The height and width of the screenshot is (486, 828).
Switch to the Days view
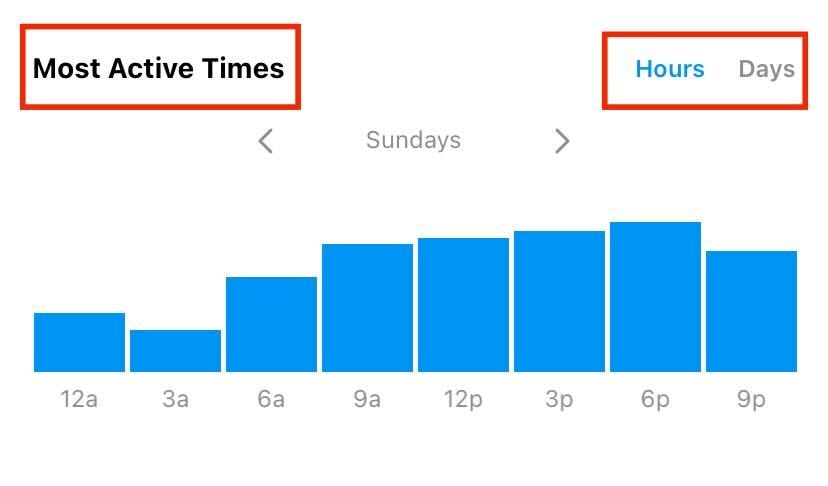766,69
